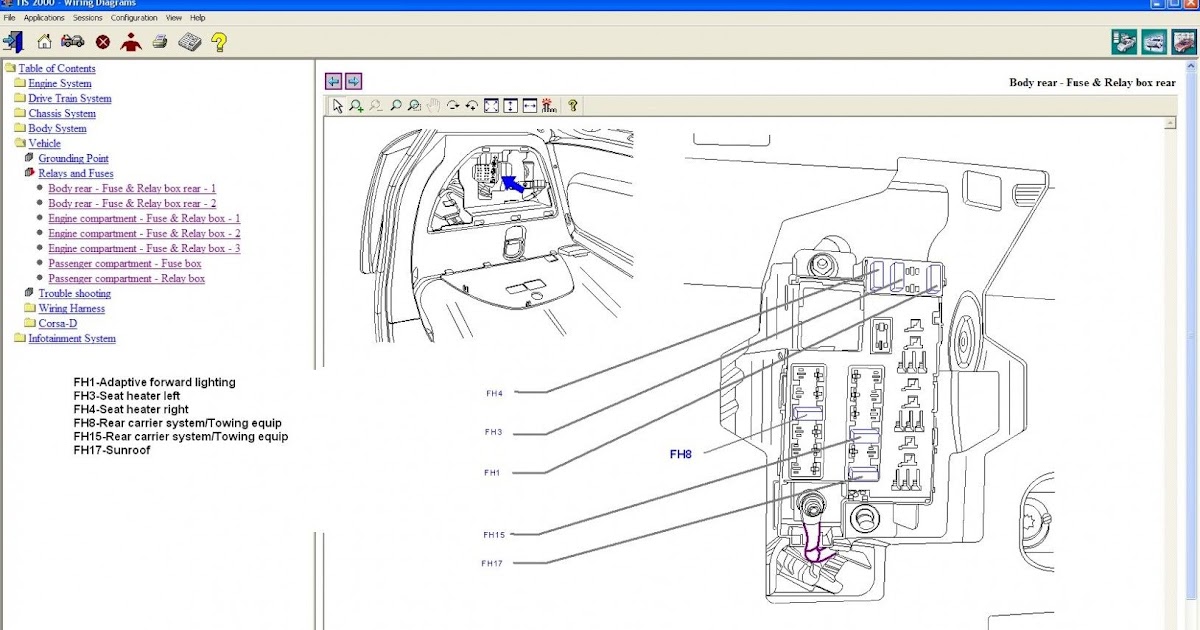Open the Configuration menu
This screenshot has height=630, width=1200.
tap(134, 18)
